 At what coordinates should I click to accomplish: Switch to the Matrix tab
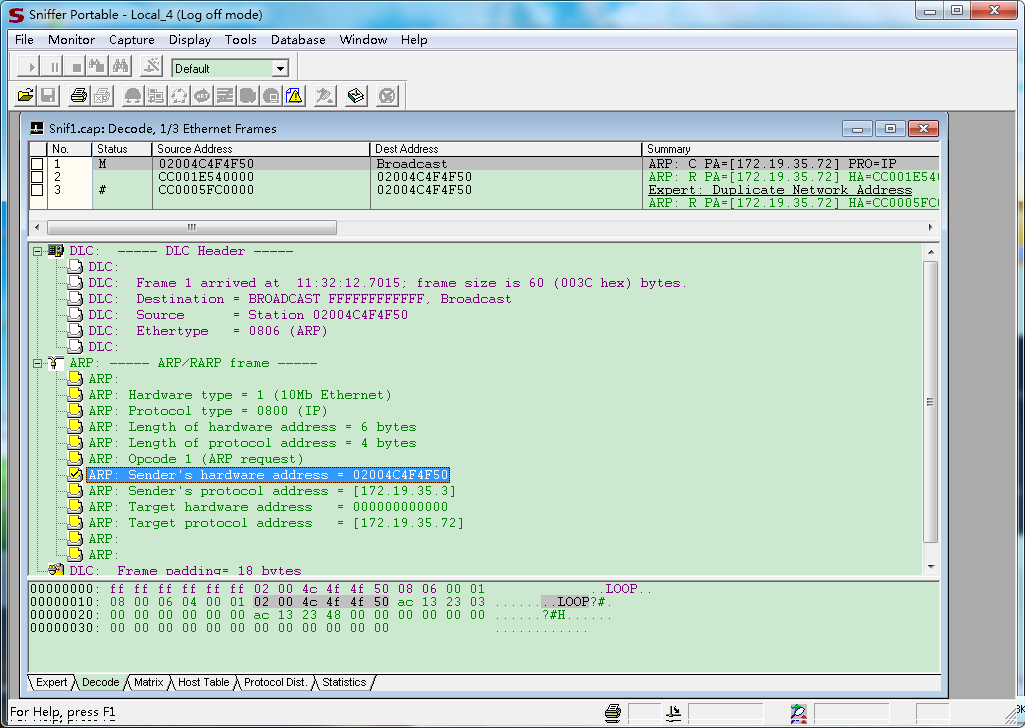pyautogui.click(x=148, y=682)
